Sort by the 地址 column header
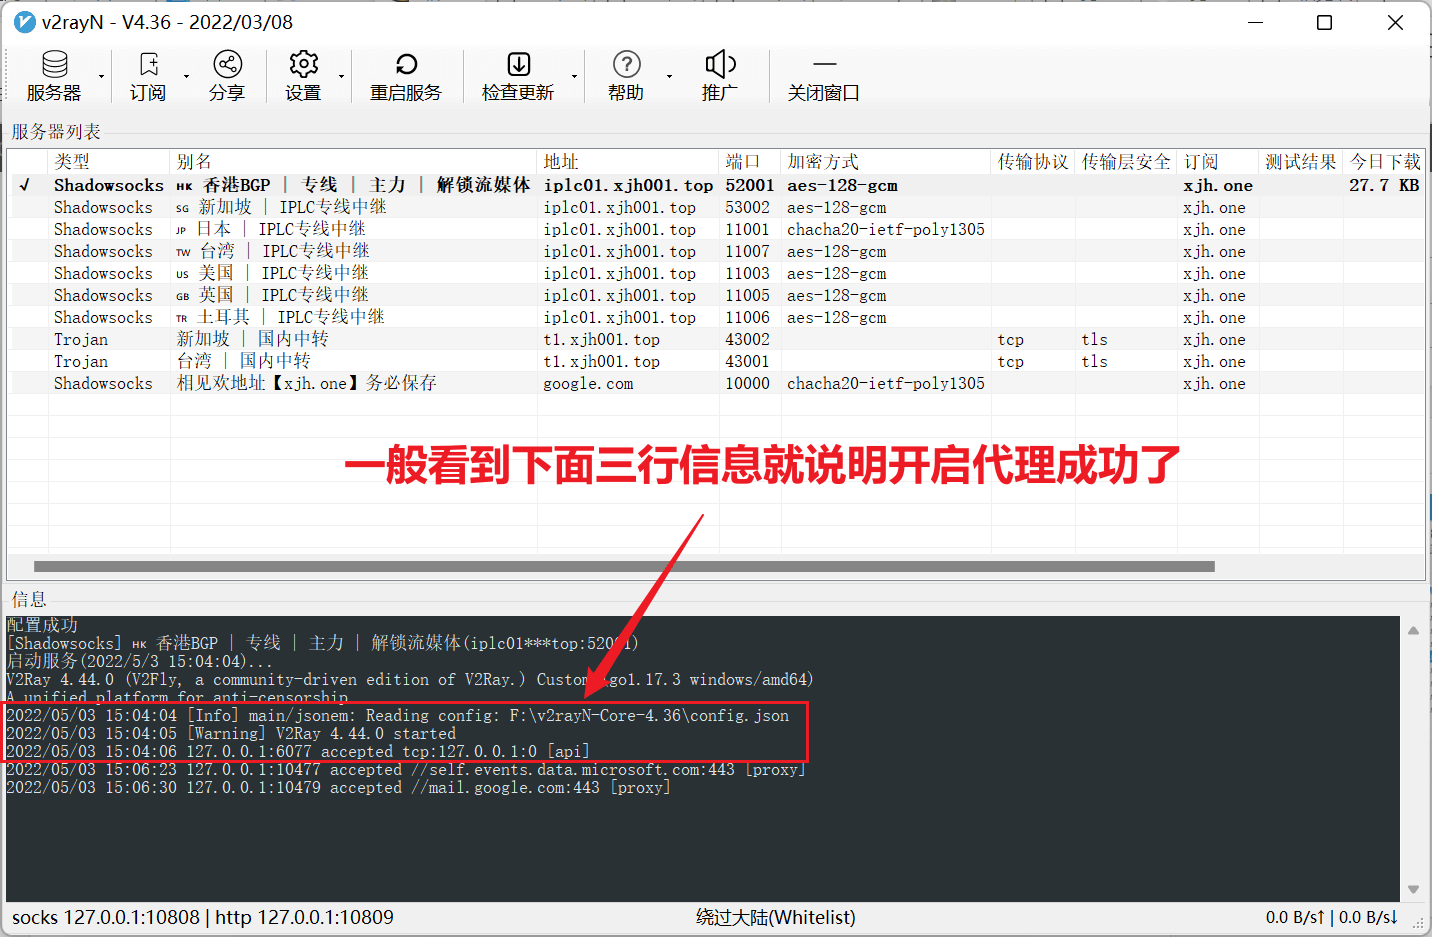The width and height of the screenshot is (1432, 937). (x=628, y=162)
